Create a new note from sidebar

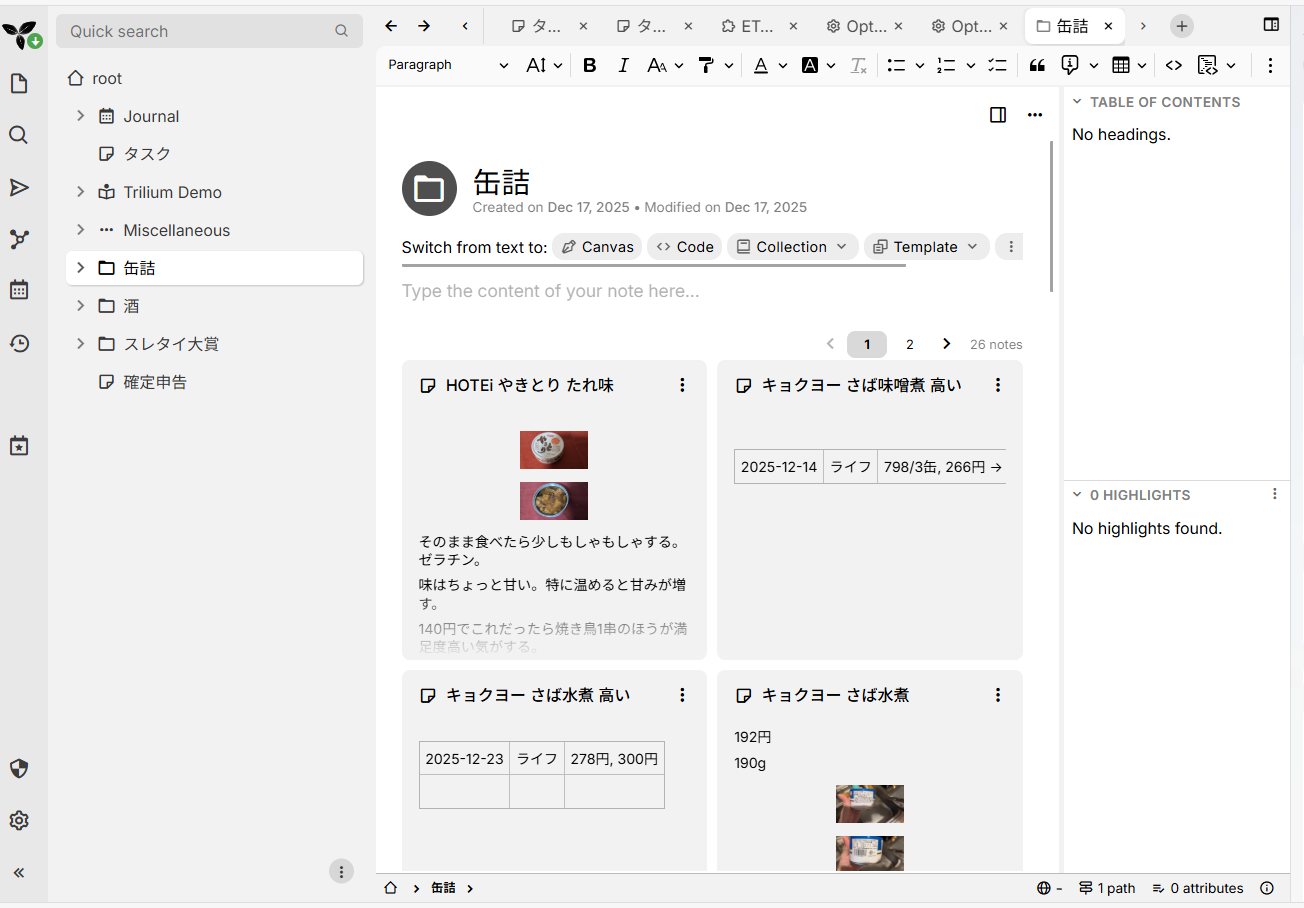19,84
